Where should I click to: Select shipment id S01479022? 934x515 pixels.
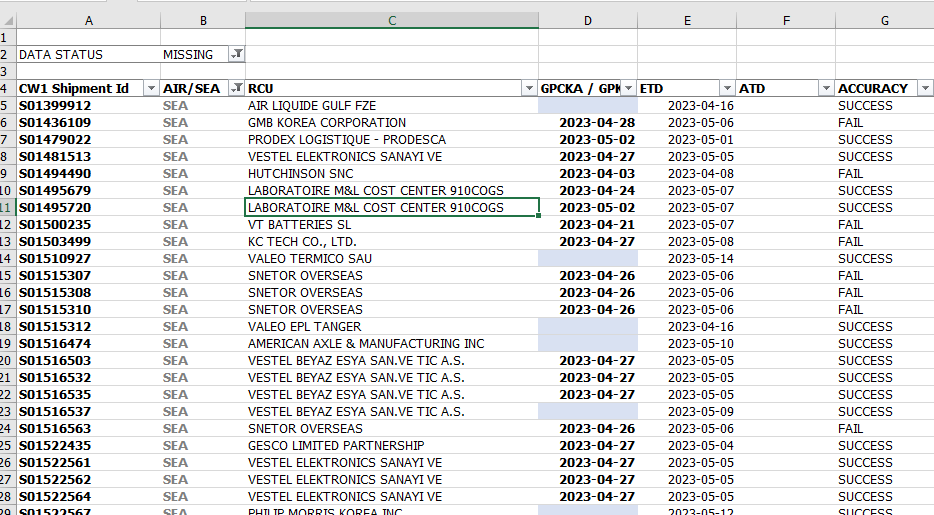tap(89, 139)
